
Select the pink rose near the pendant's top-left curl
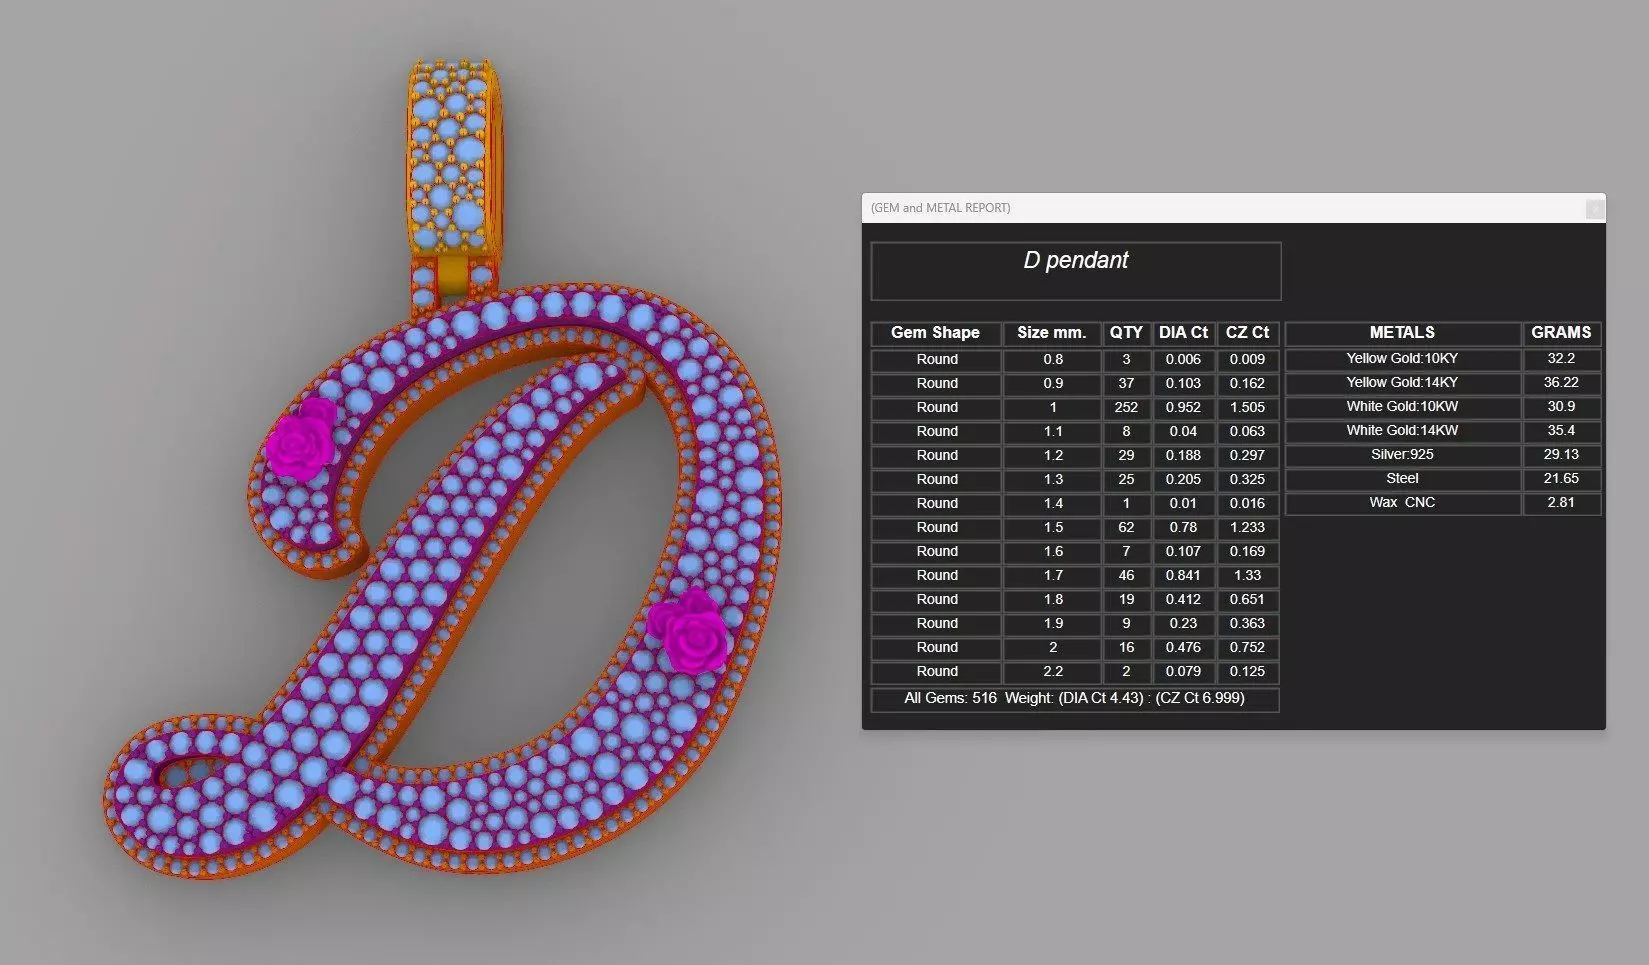point(304,439)
